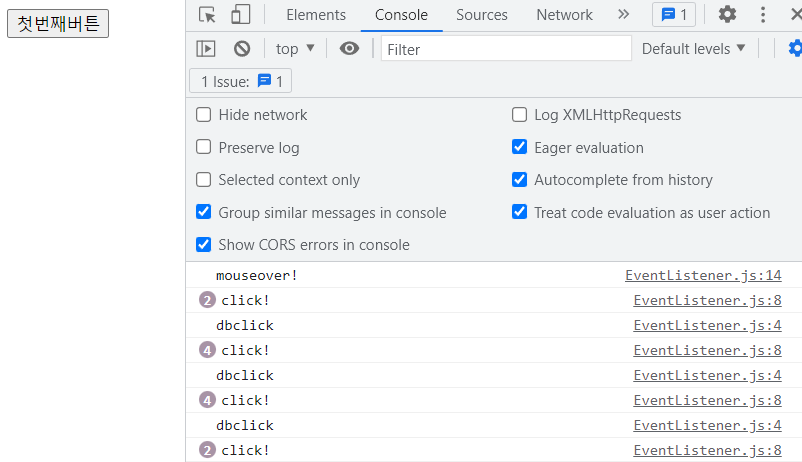This screenshot has width=802, height=462.
Task: Click the 첫번째버튼 button on the page
Action: click(58, 24)
